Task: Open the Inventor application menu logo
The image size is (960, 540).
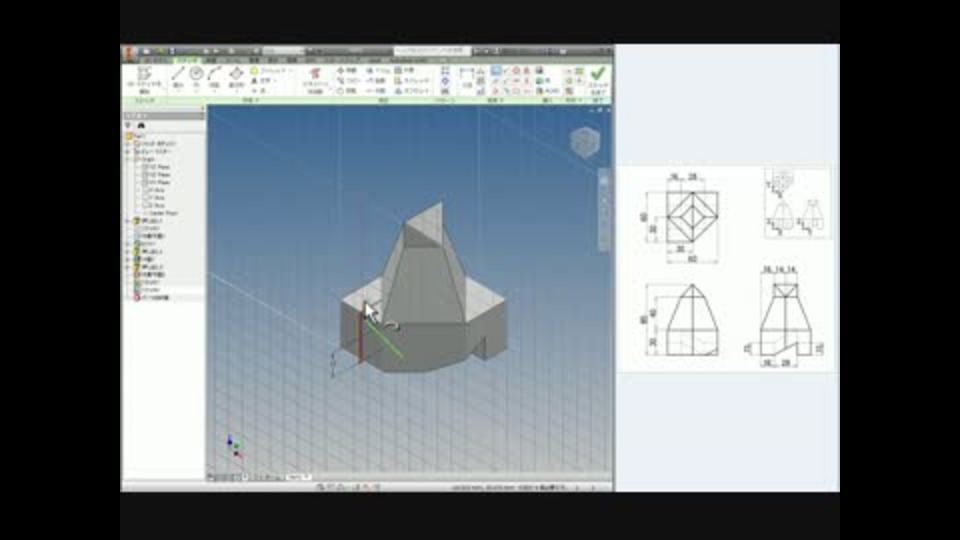Action: 129,53
